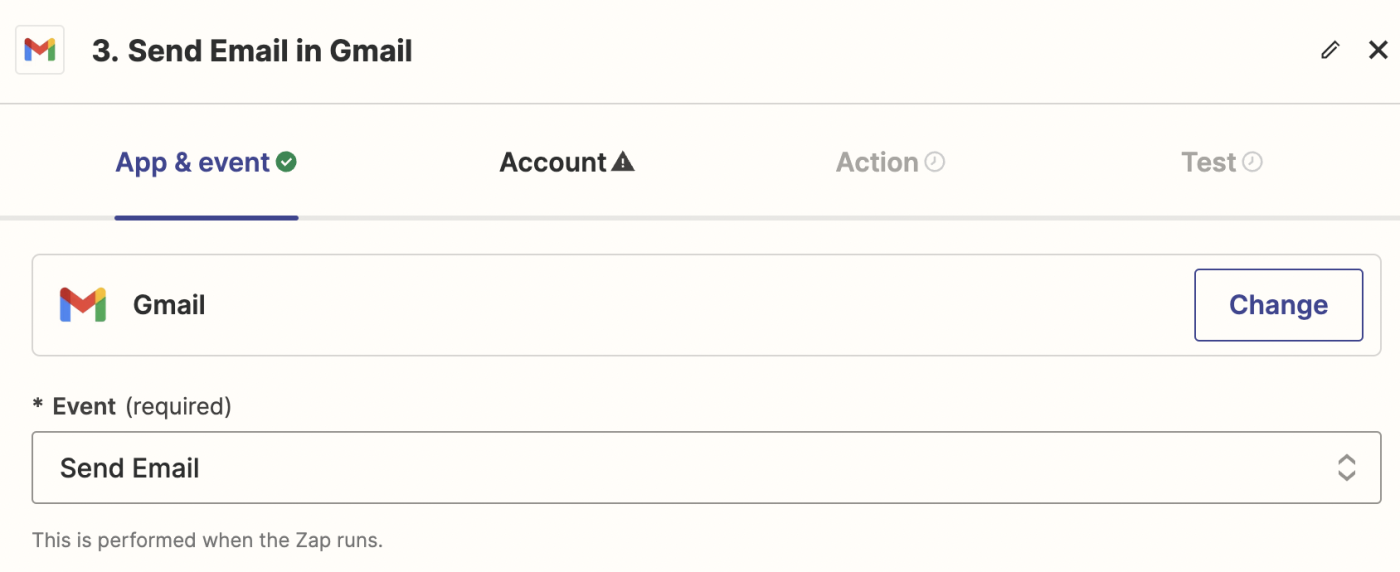The height and width of the screenshot is (572, 1400).
Task: Click the Event field label
Action: pos(84,406)
